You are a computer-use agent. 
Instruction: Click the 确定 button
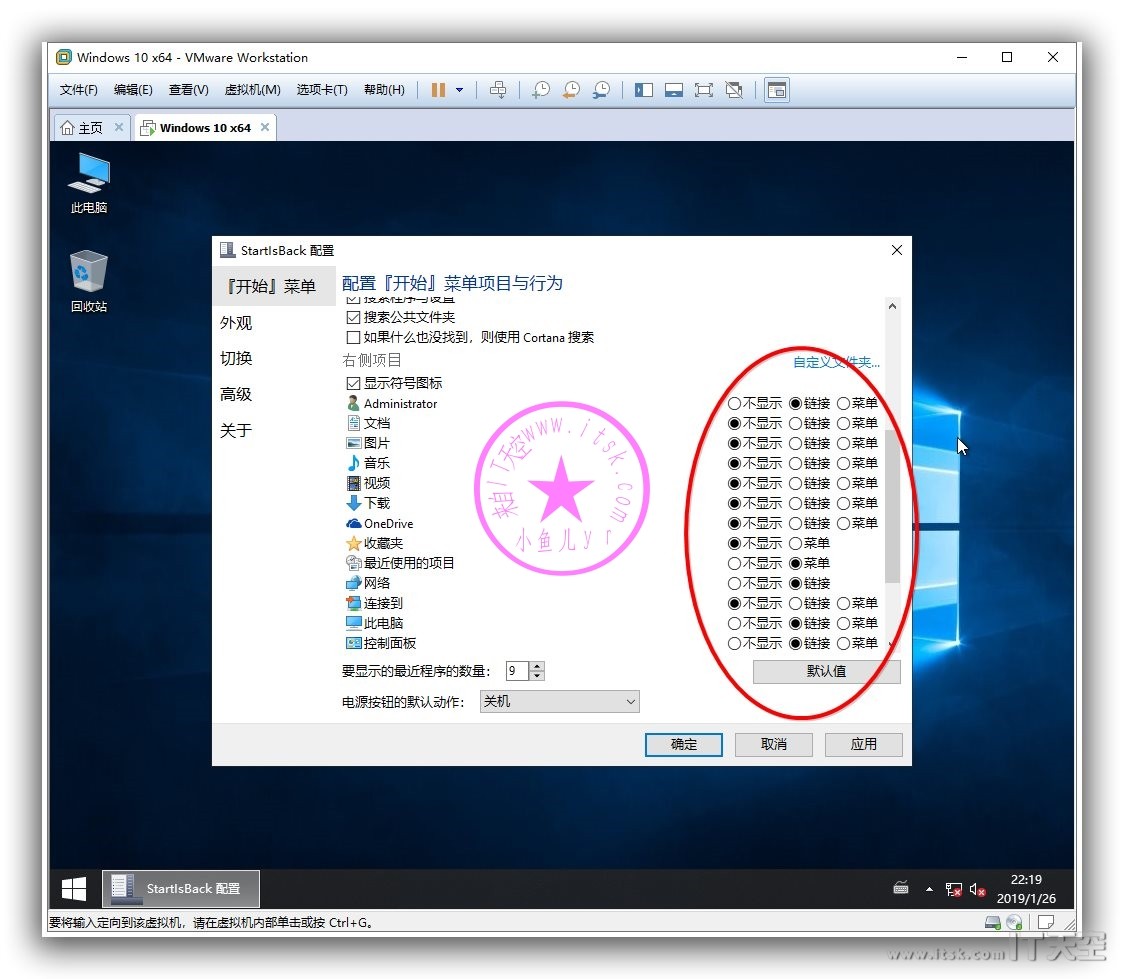(x=684, y=745)
